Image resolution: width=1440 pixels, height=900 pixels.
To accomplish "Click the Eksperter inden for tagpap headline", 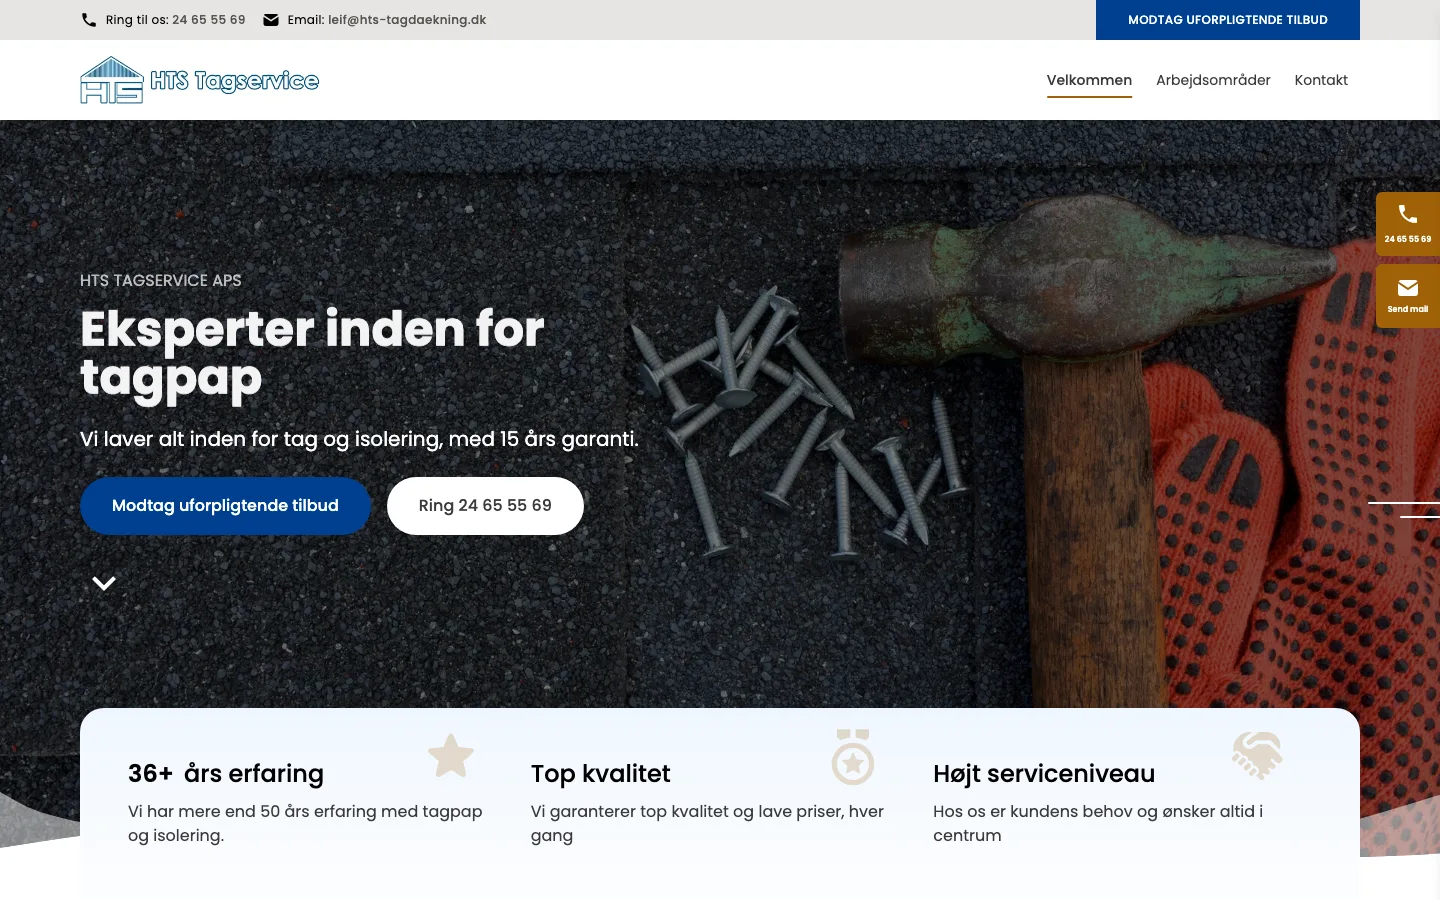I will pyautogui.click(x=312, y=353).
